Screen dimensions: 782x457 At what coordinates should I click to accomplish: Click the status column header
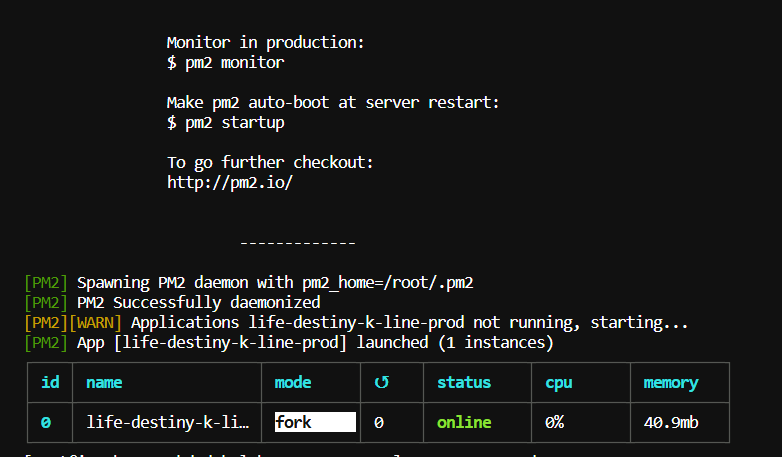tap(464, 382)
